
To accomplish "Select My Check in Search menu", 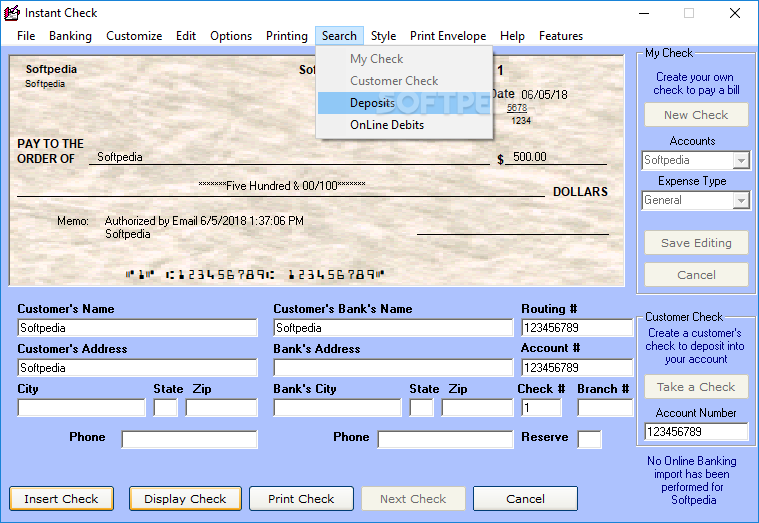I will (404, 59).
